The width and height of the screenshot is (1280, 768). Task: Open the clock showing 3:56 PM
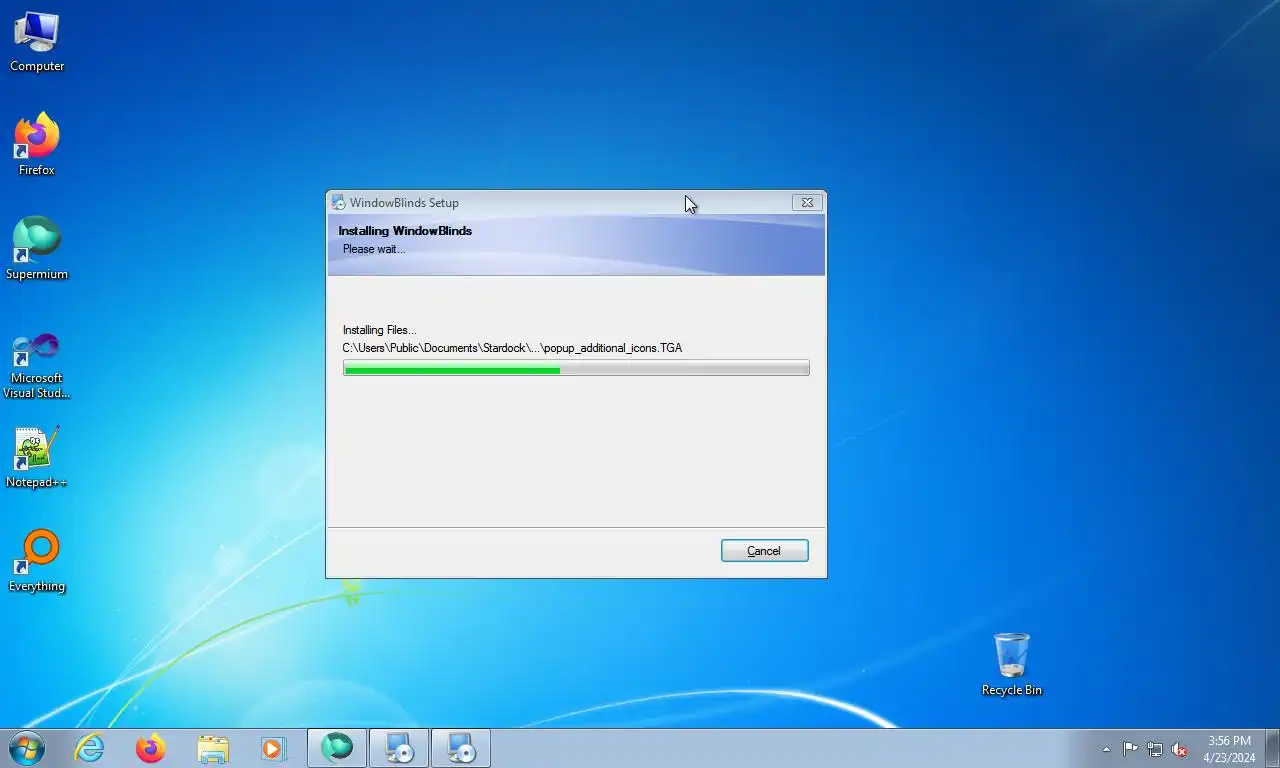[1229, 749]
